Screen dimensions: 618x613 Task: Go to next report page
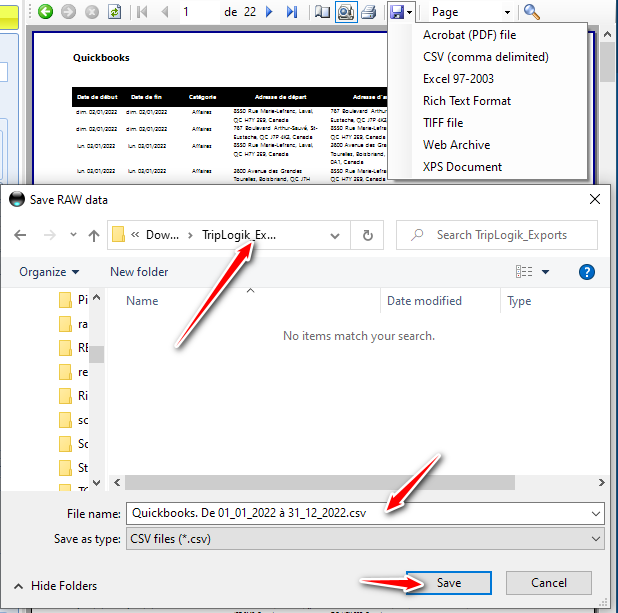(269, 12)
